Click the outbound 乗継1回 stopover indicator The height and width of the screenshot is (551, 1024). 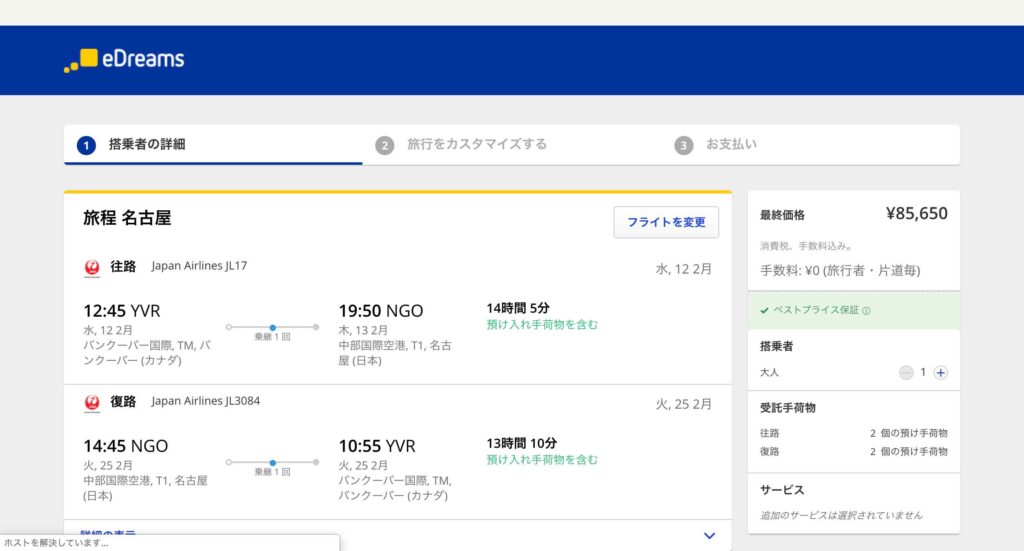point(272,329)
